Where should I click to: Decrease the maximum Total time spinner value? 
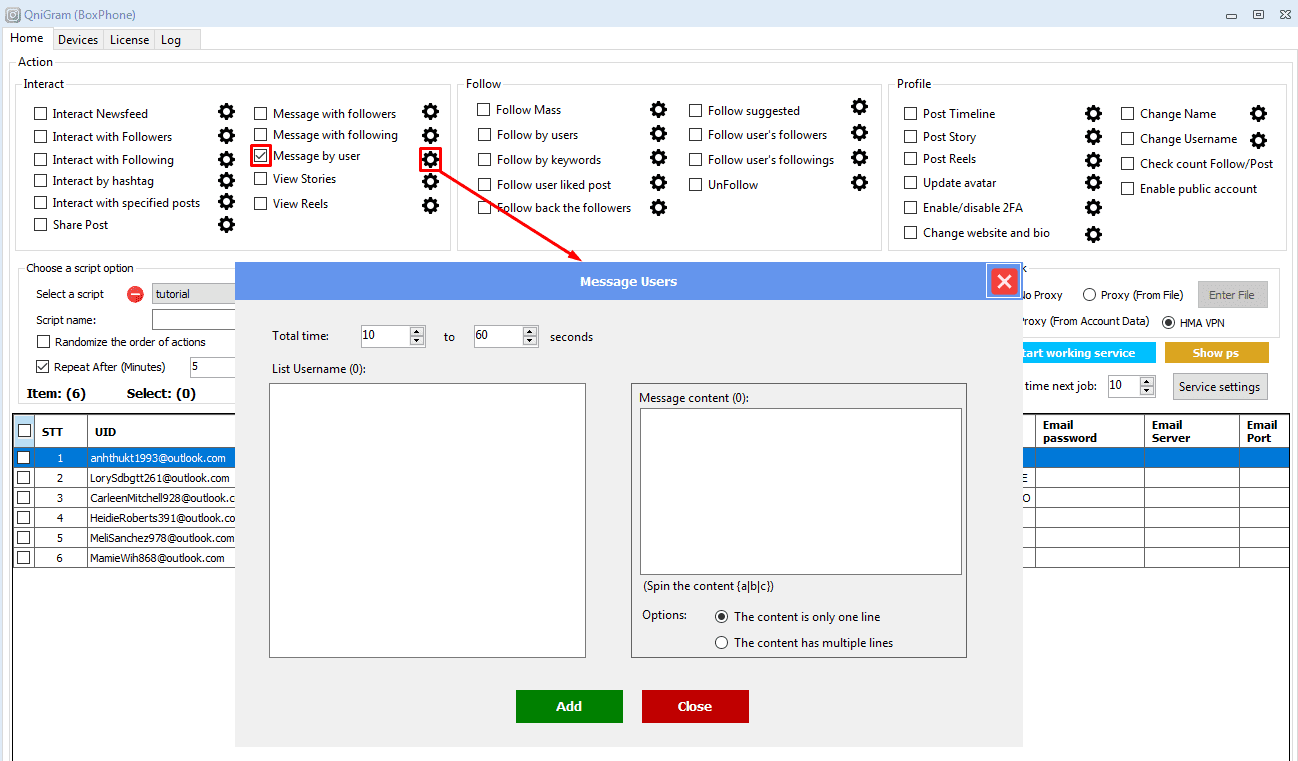pyautogui.click(x=530, y=342)
